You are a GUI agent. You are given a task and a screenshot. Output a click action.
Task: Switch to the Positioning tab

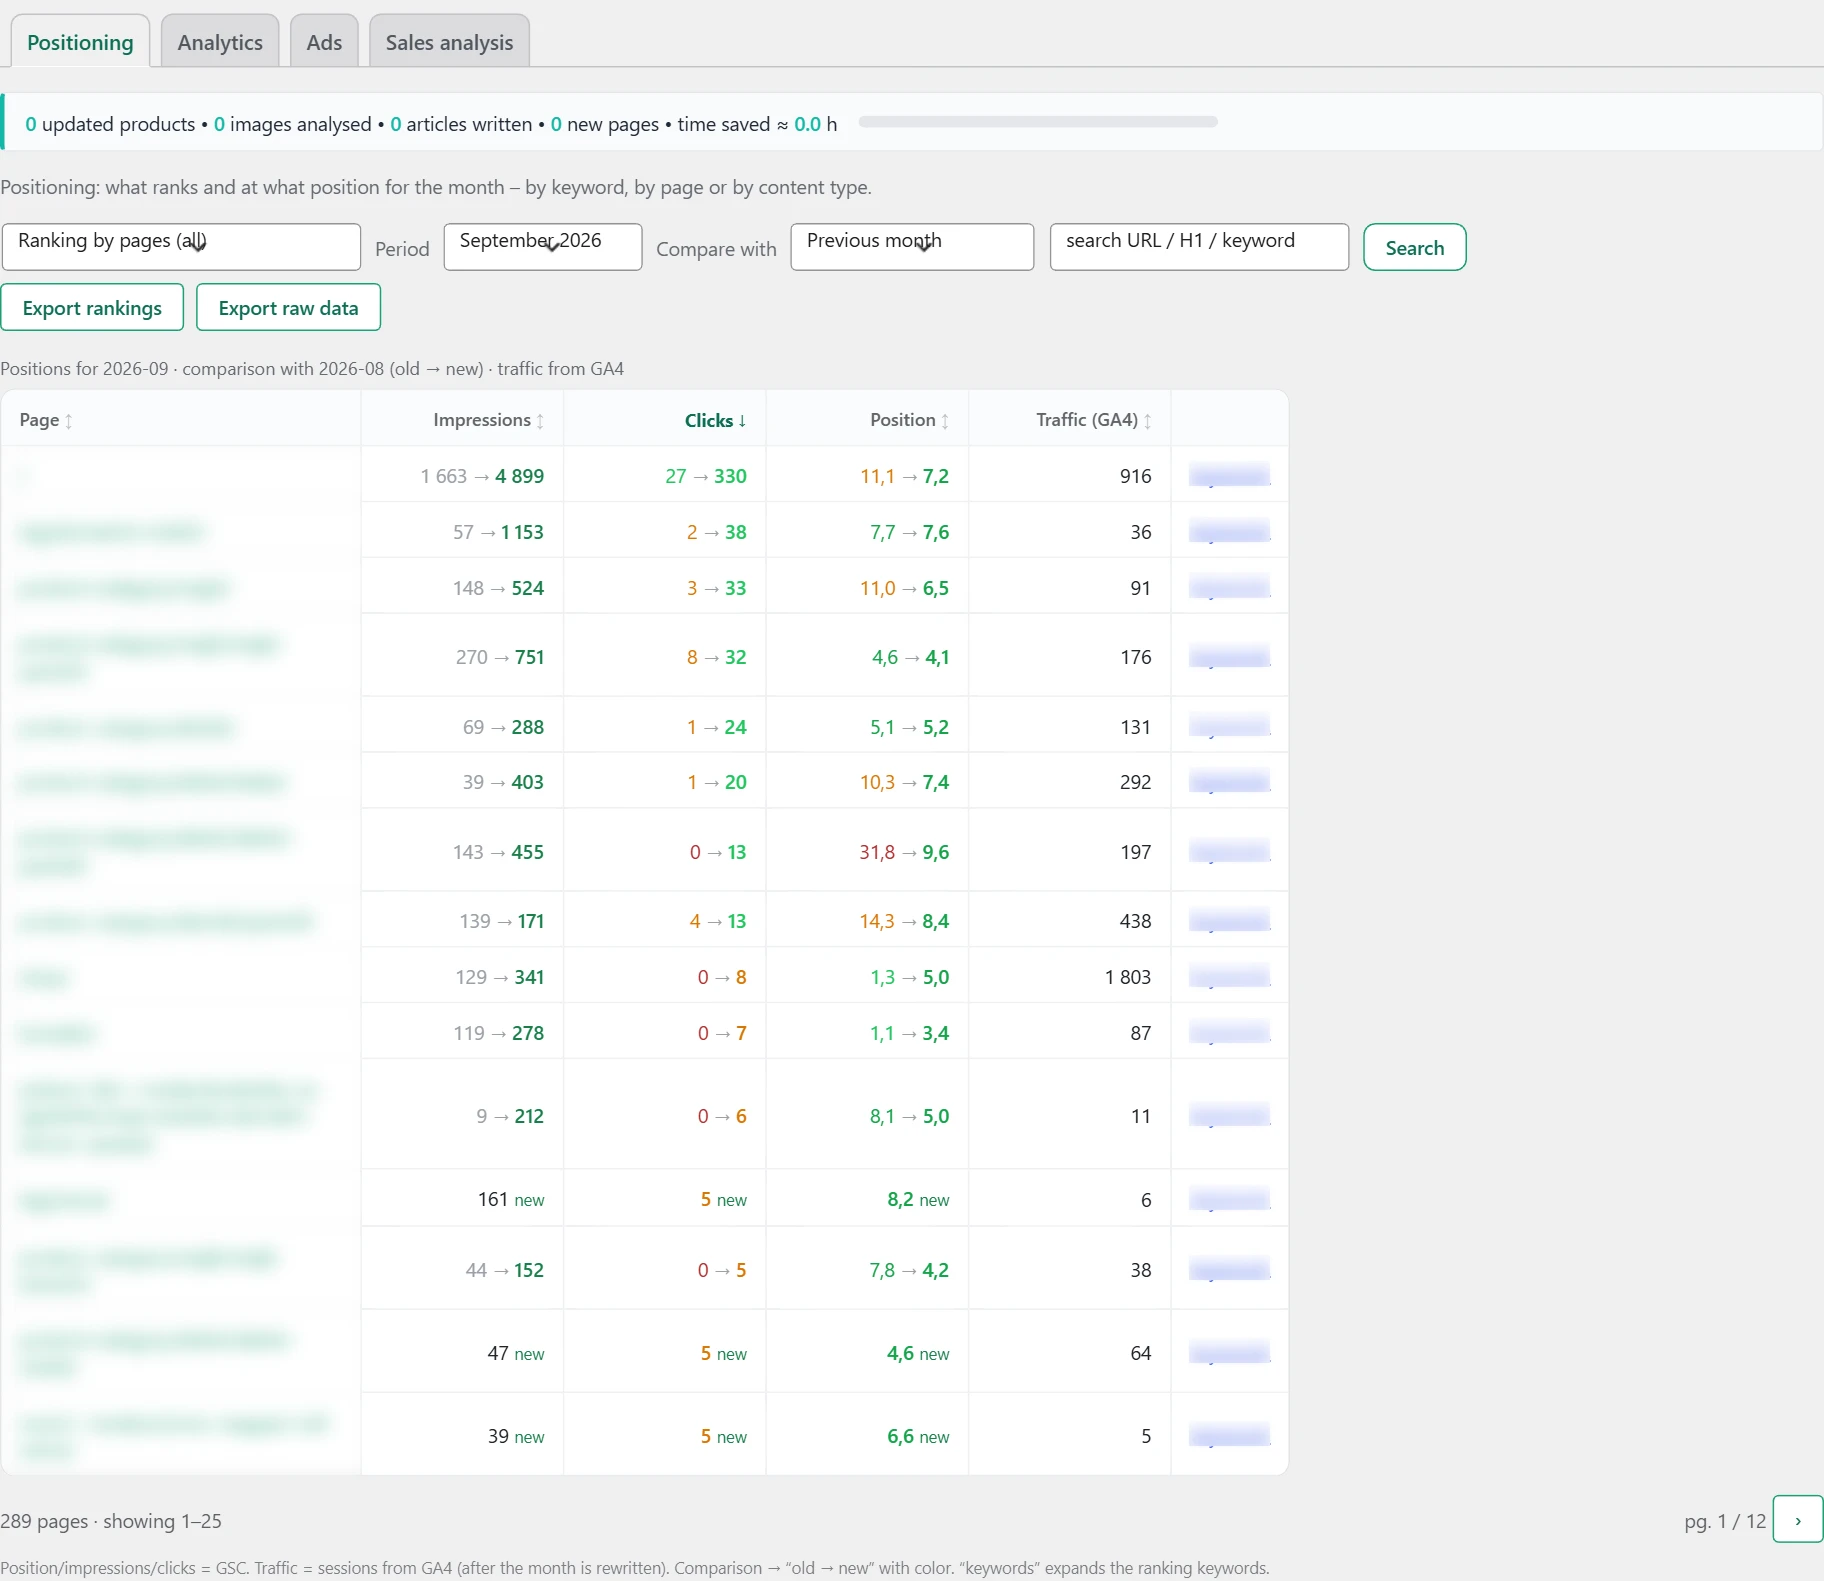coord(80,42)
